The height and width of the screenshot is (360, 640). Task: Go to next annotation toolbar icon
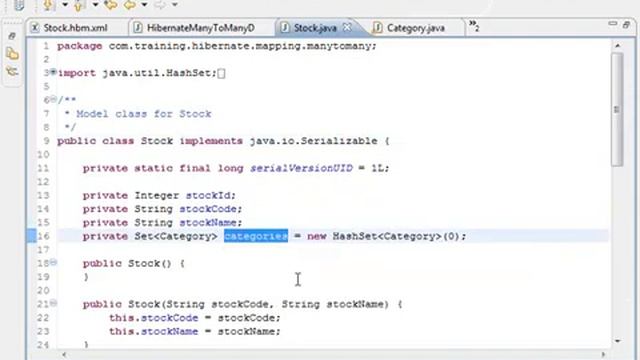[49, 4]
